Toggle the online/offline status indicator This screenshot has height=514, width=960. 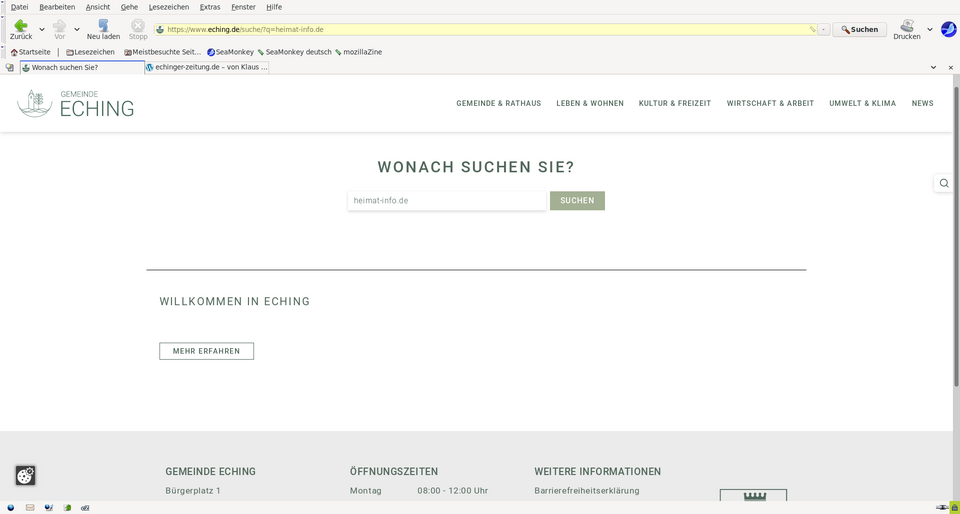tap(941, 507)
